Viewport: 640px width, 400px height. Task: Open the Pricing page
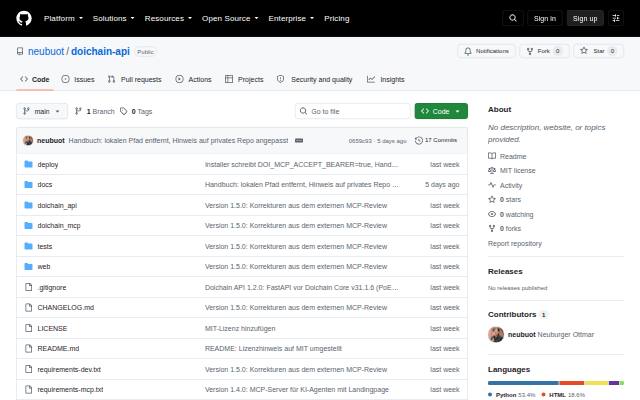pos(336,18)
